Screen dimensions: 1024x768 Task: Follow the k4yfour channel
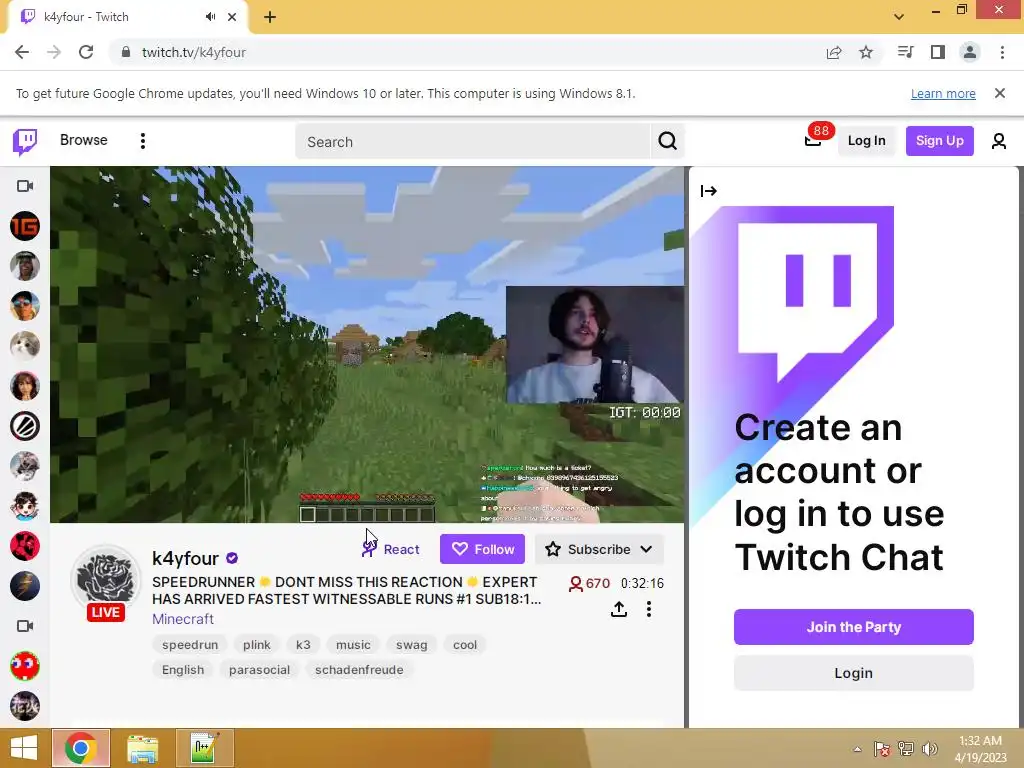pos(483,549)
